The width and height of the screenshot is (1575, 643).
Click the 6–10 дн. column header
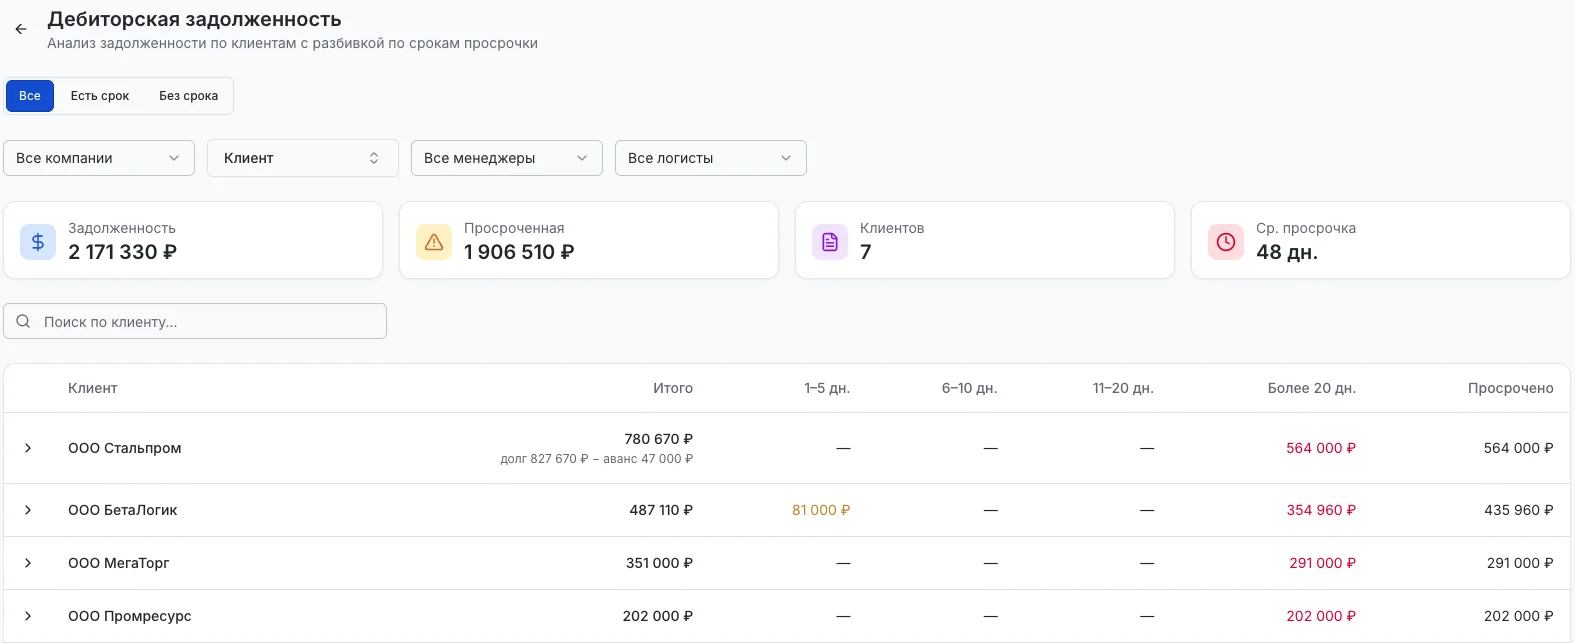click(969, 388)
